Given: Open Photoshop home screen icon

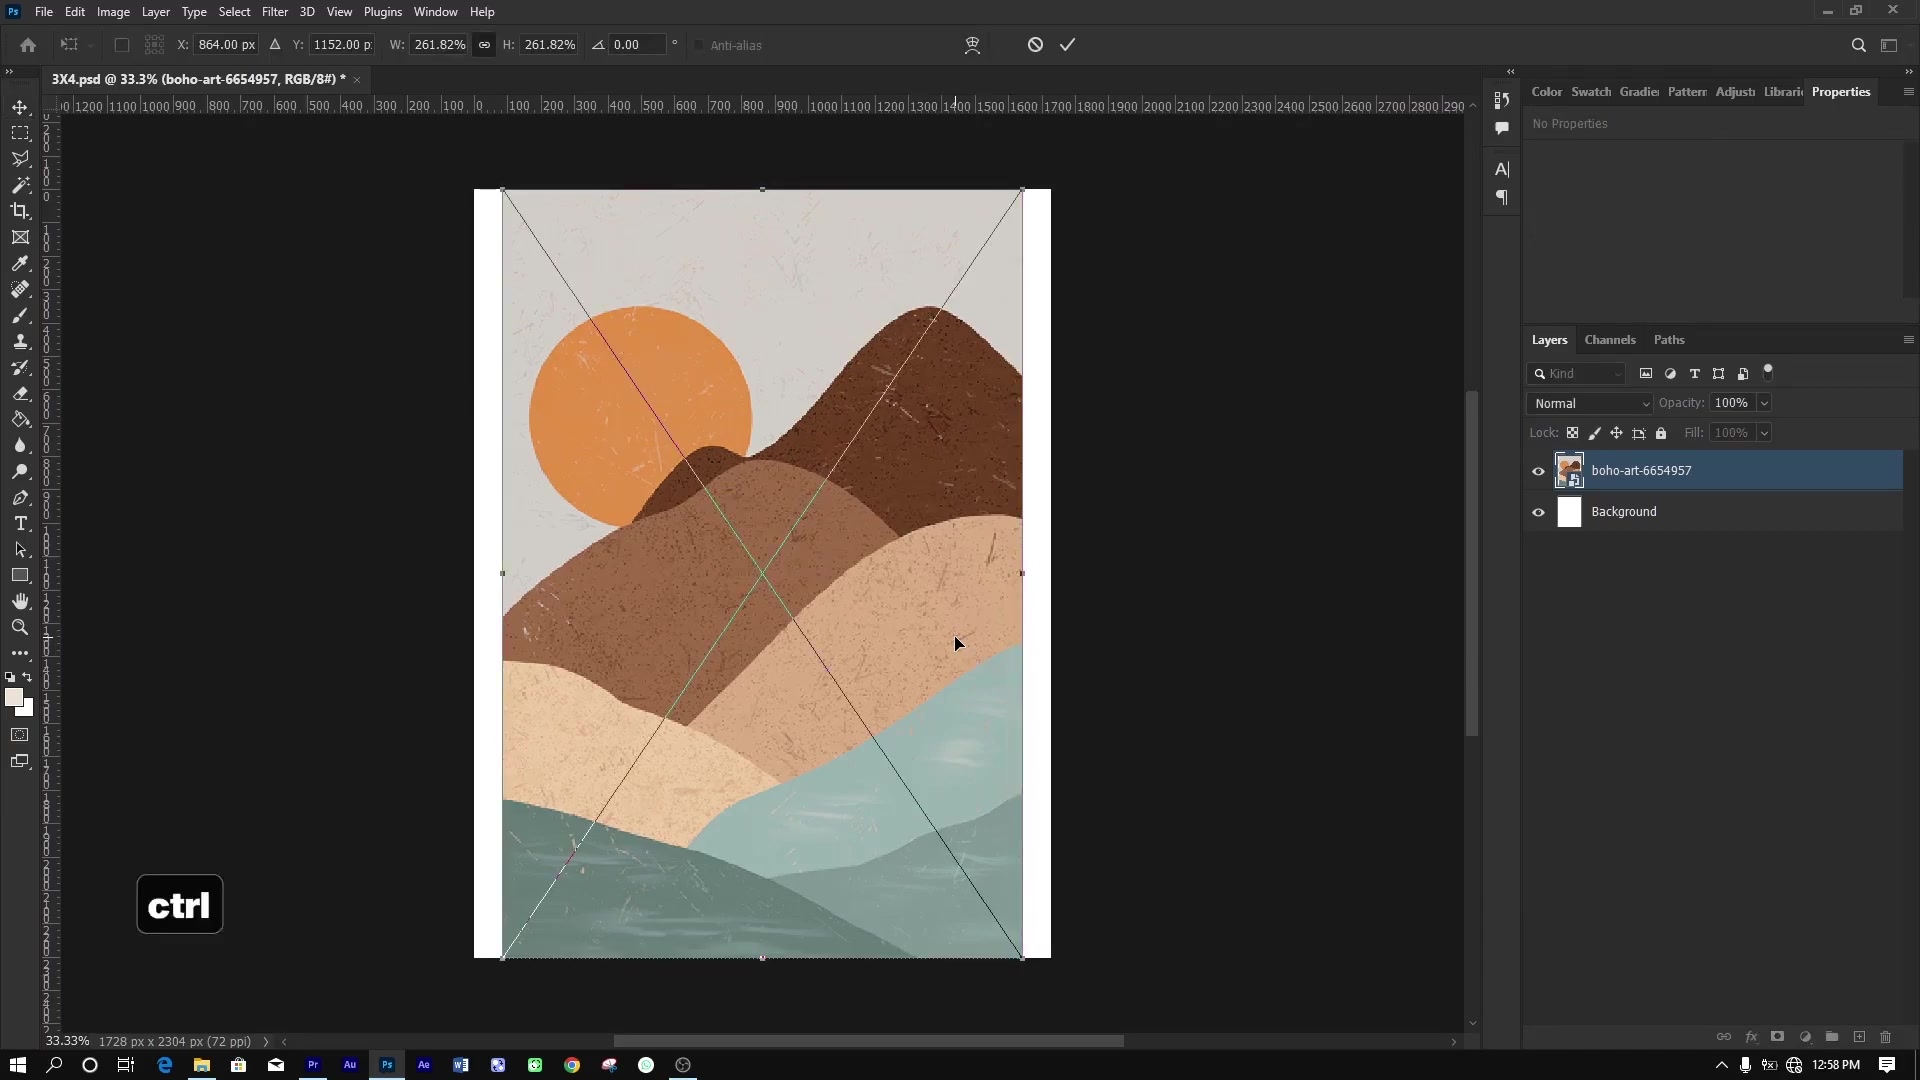Looking at the screenshot, I should coord(27,45).
